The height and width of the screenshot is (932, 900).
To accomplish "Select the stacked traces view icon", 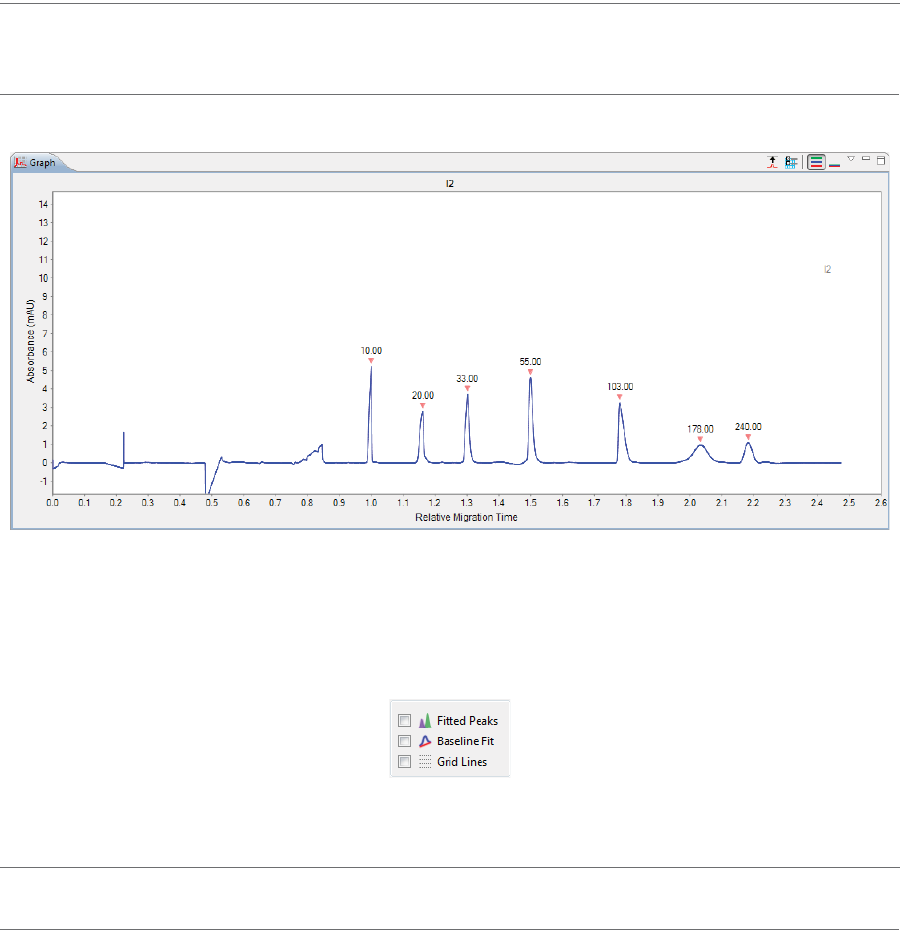I will click(x=816, y=162).
